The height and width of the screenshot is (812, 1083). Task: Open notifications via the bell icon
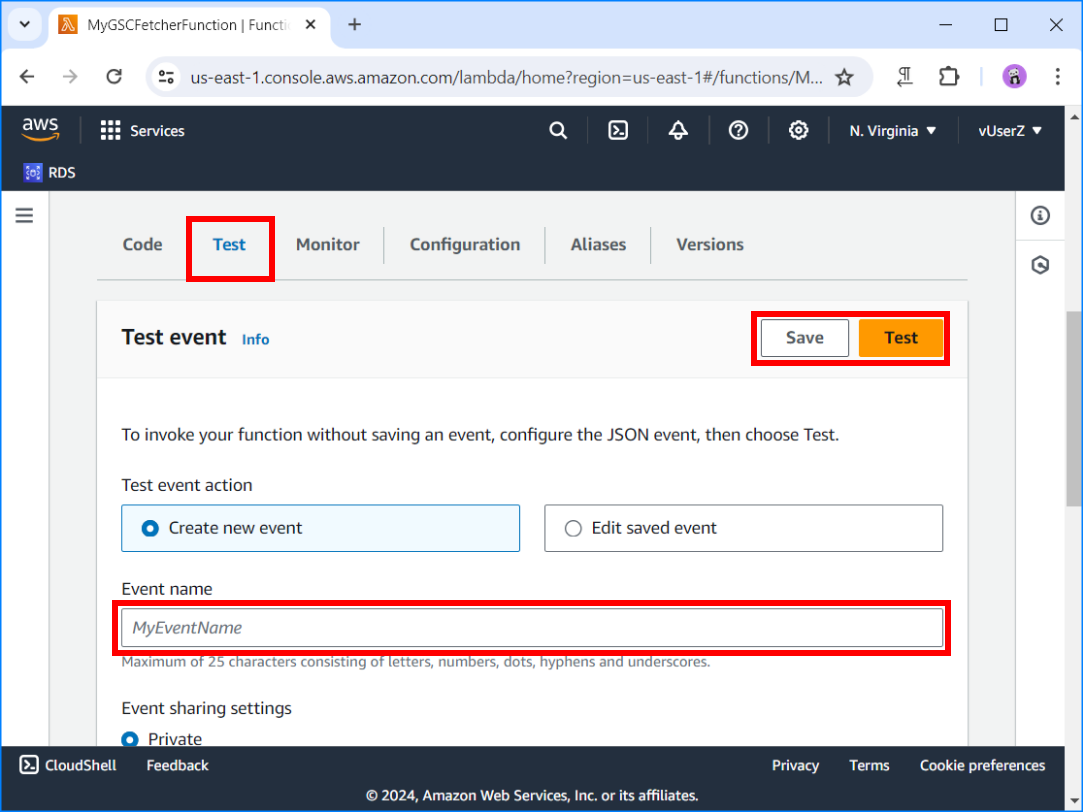(678, 130)
